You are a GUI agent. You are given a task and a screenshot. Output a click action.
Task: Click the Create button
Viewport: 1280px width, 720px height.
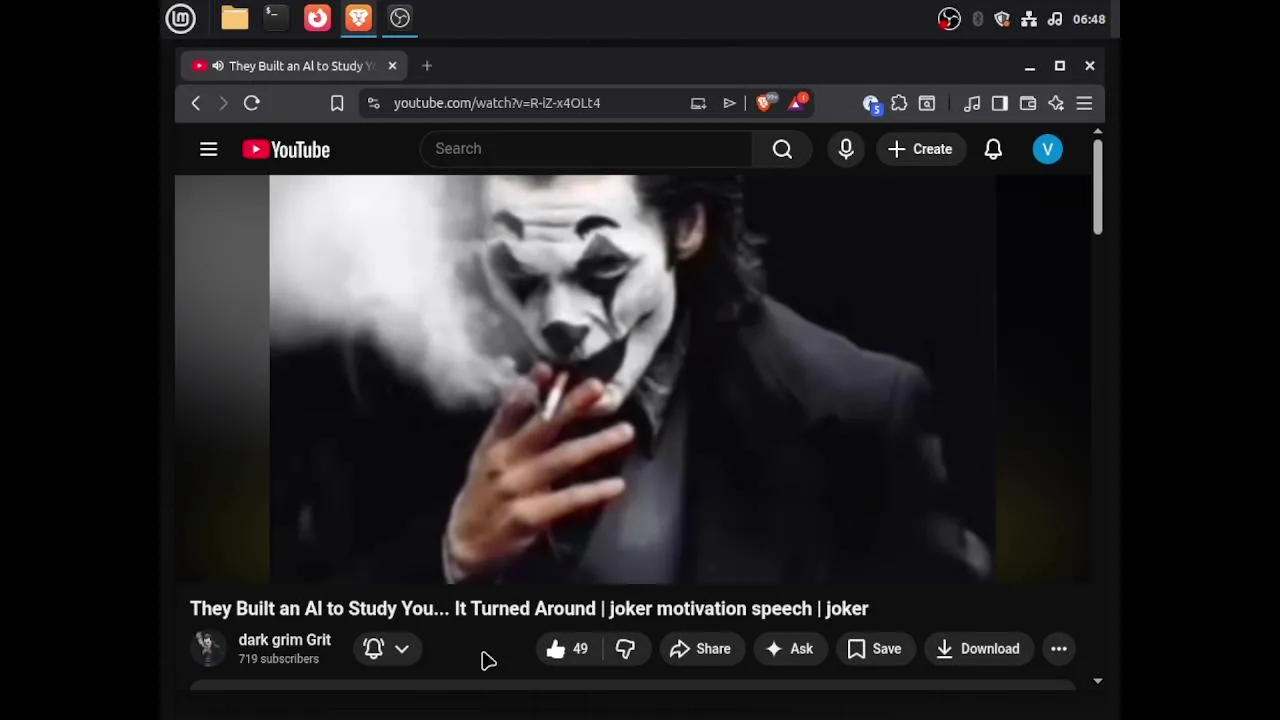pyautogui.click(x=920, y=149)
